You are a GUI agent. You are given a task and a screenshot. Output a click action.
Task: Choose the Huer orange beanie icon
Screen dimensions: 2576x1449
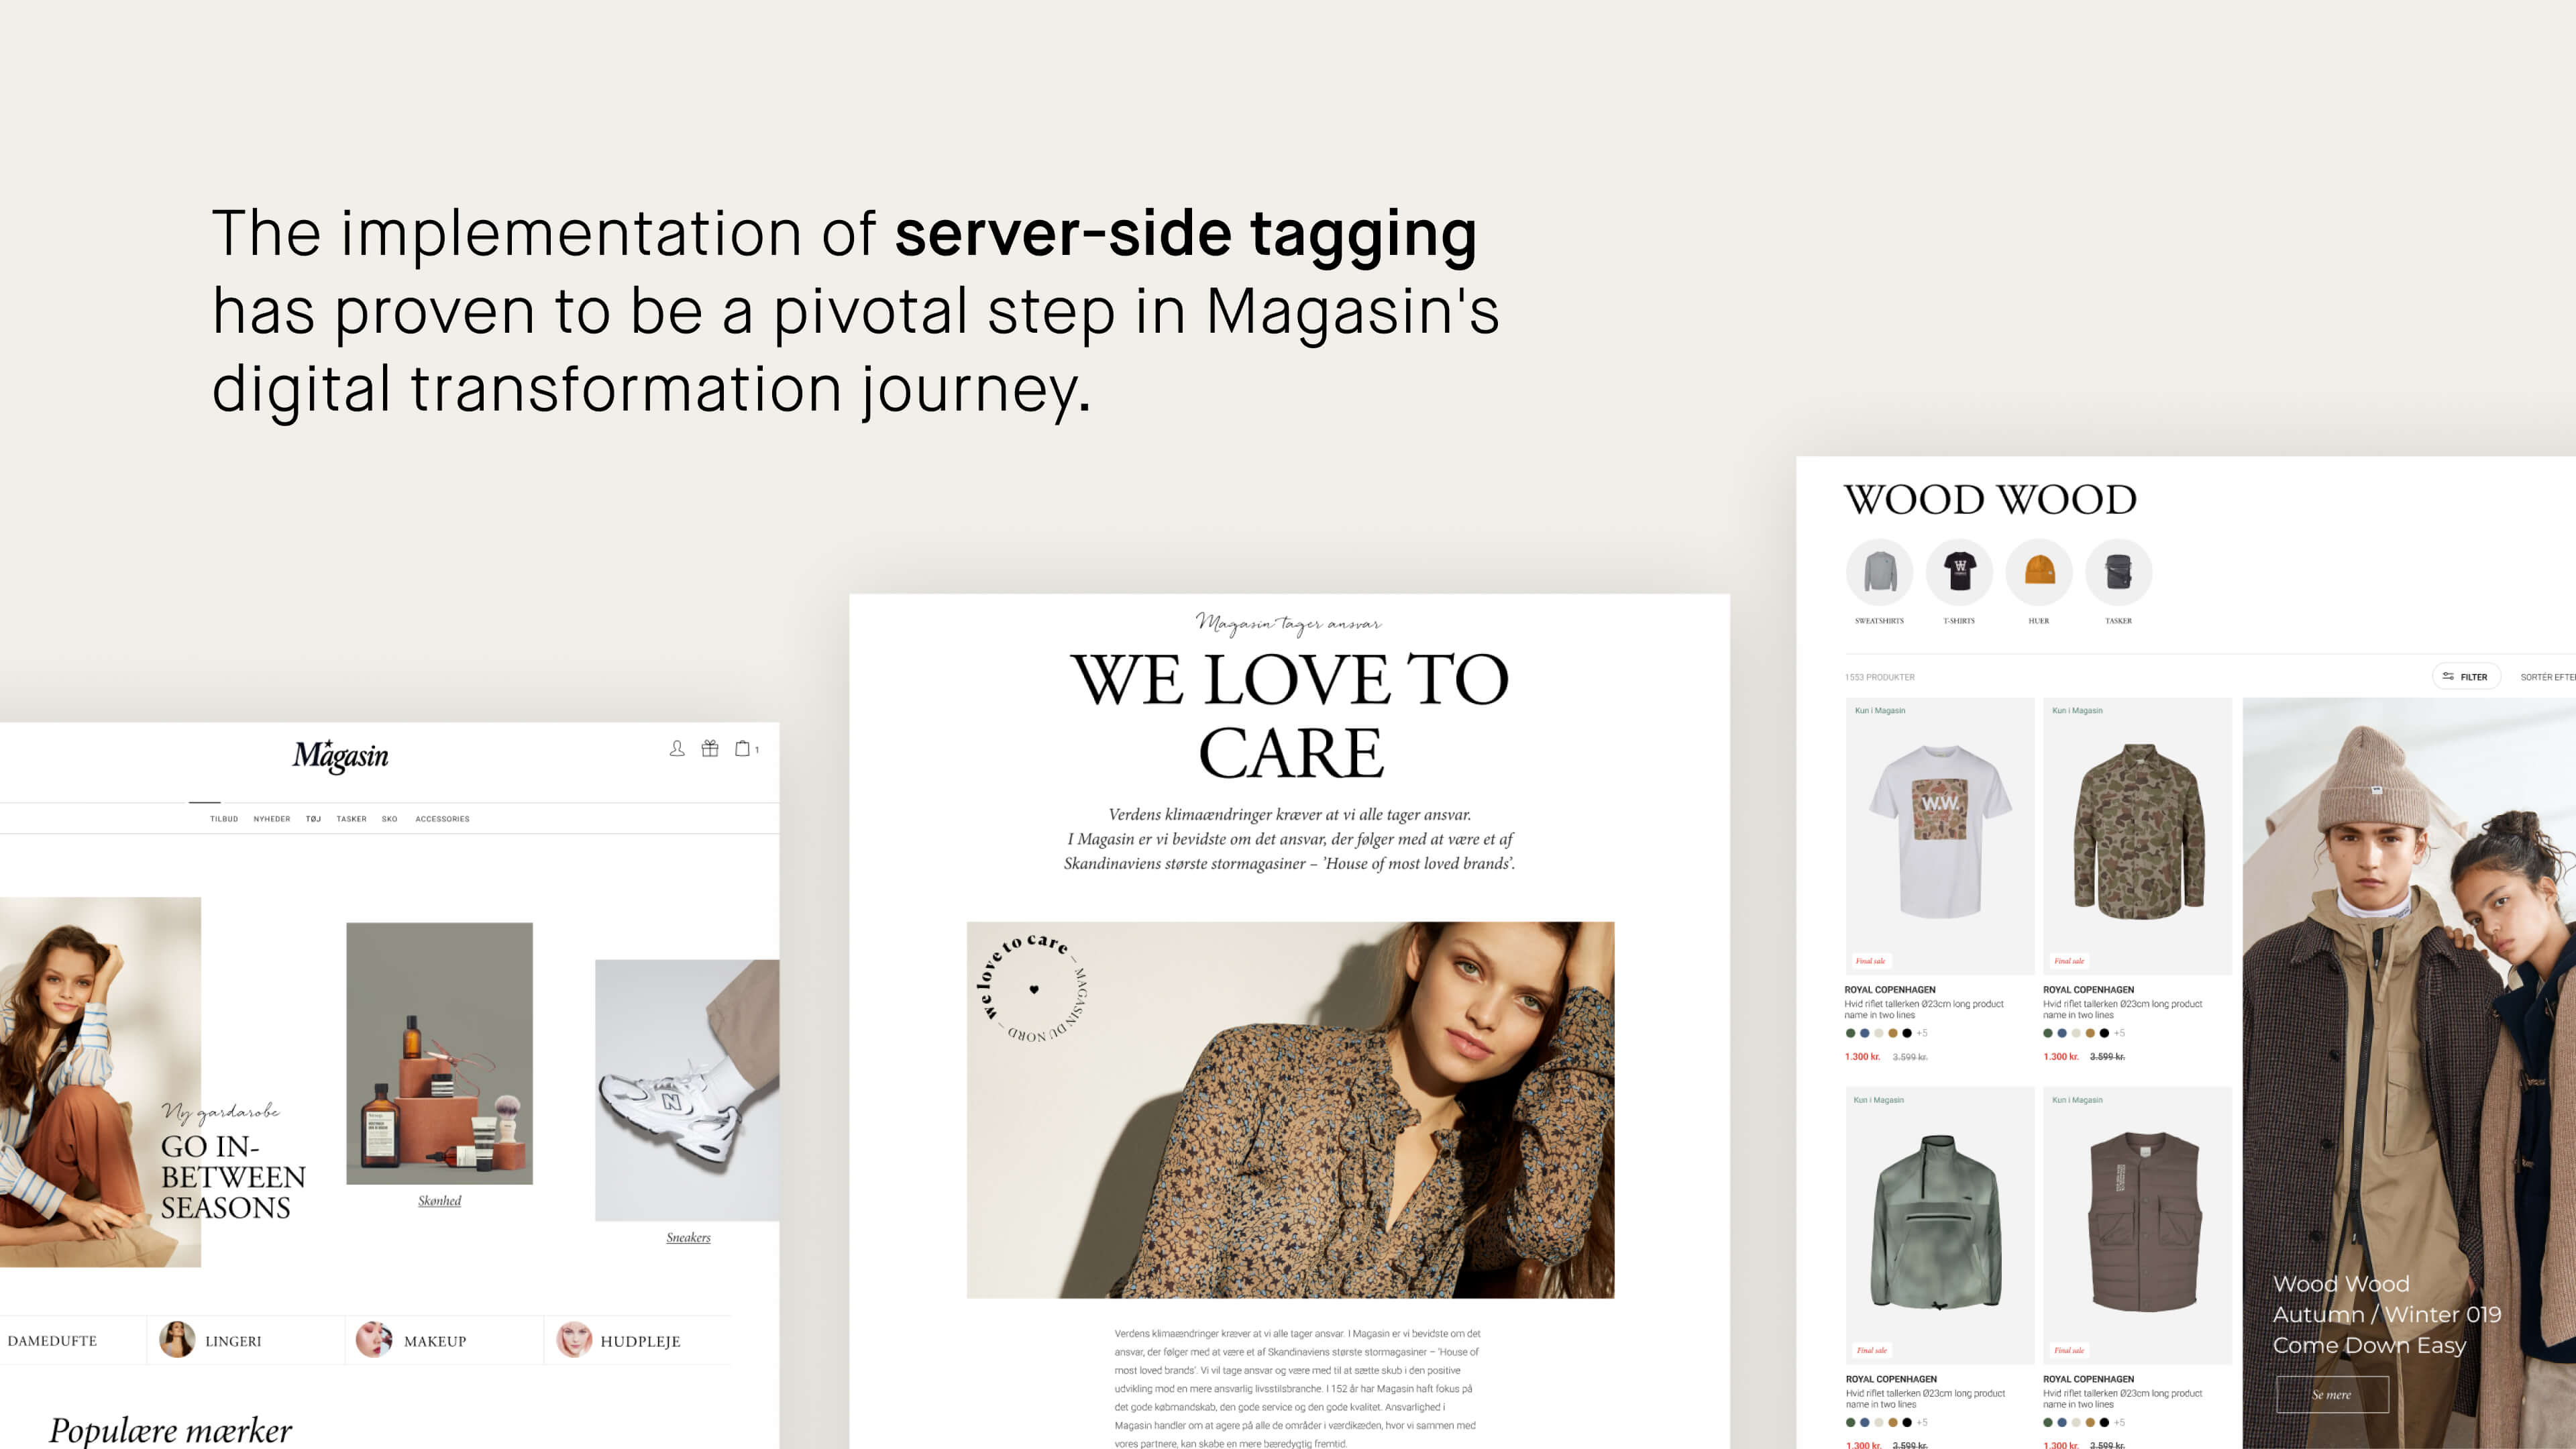[x=2039, y=572]
